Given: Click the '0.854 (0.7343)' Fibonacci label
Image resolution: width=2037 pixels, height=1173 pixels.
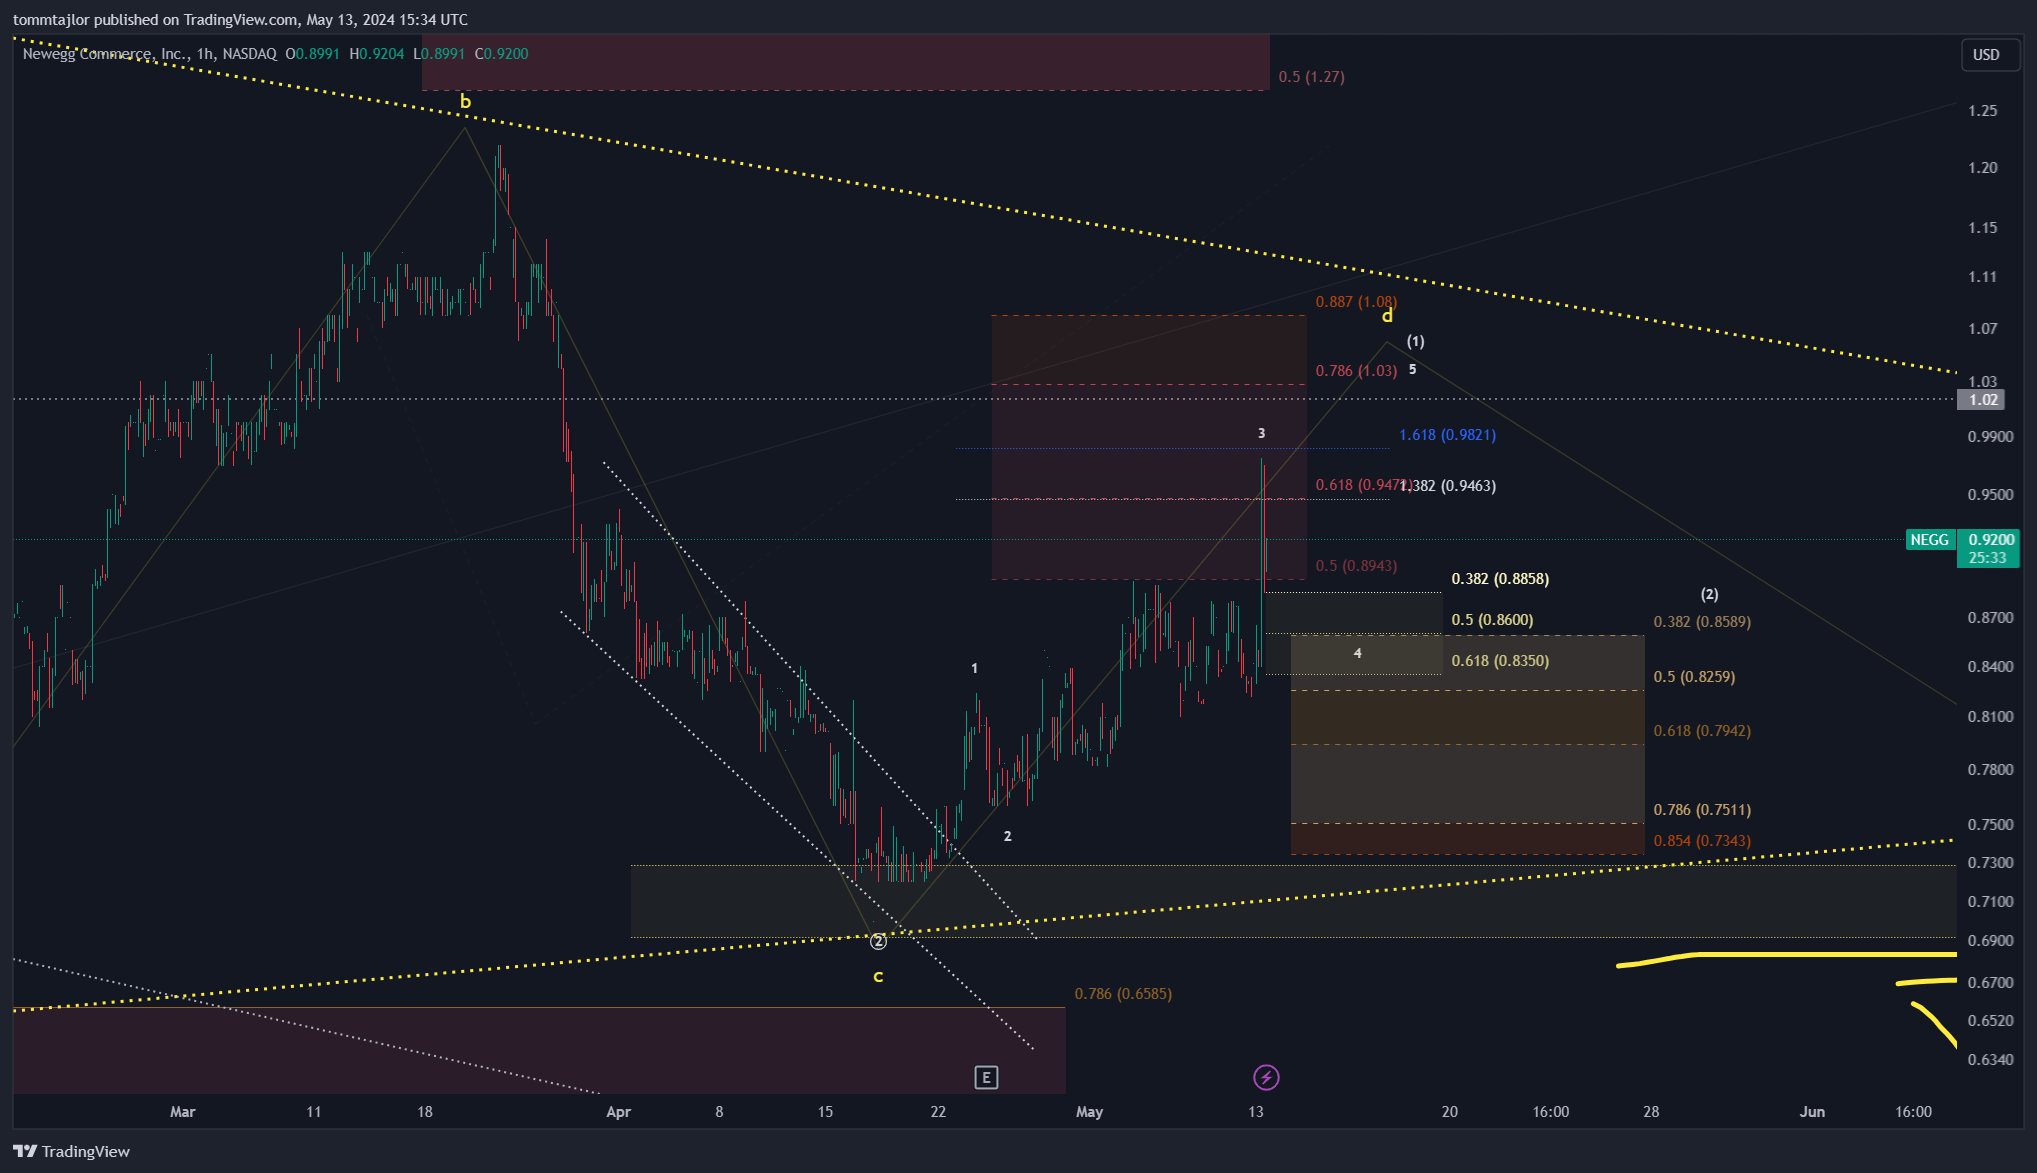Looking at the screenshot, I should coord(1702,841).
